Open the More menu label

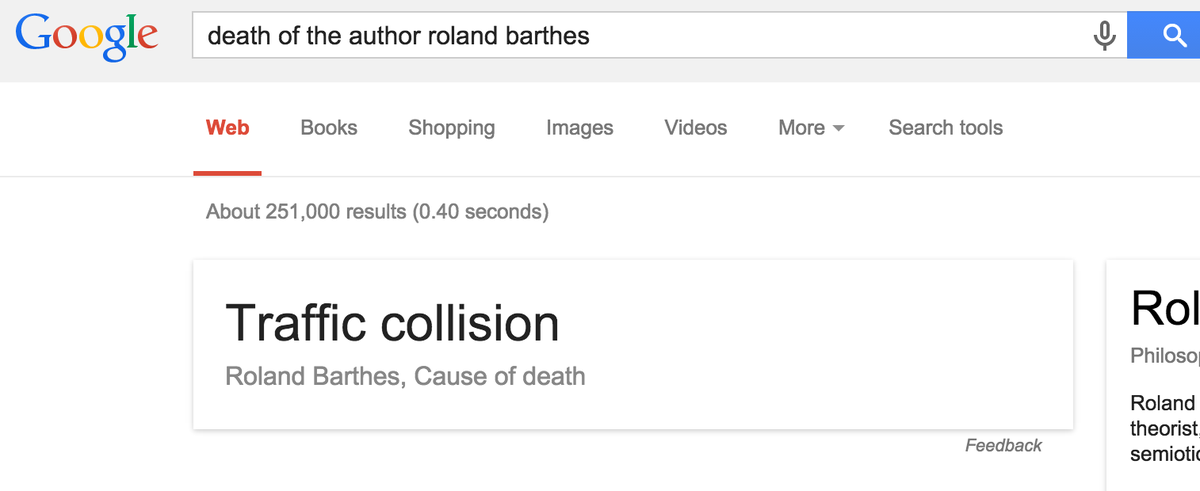tap(801, 128)
